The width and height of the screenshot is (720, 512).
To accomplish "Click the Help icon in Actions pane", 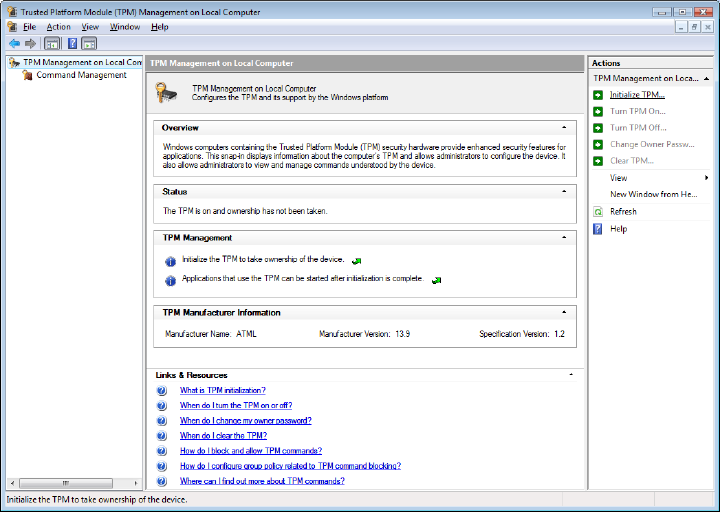I will [x=598, y=229].
